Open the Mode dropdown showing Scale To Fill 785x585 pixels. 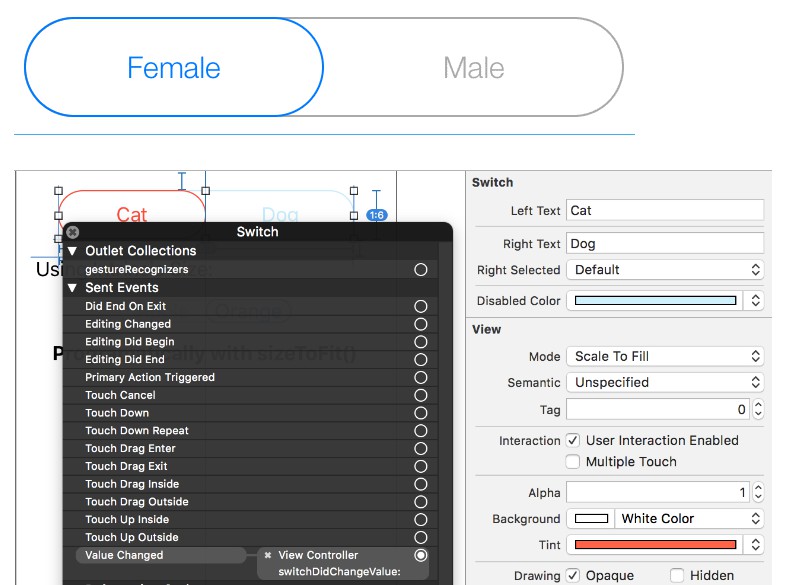665,356
